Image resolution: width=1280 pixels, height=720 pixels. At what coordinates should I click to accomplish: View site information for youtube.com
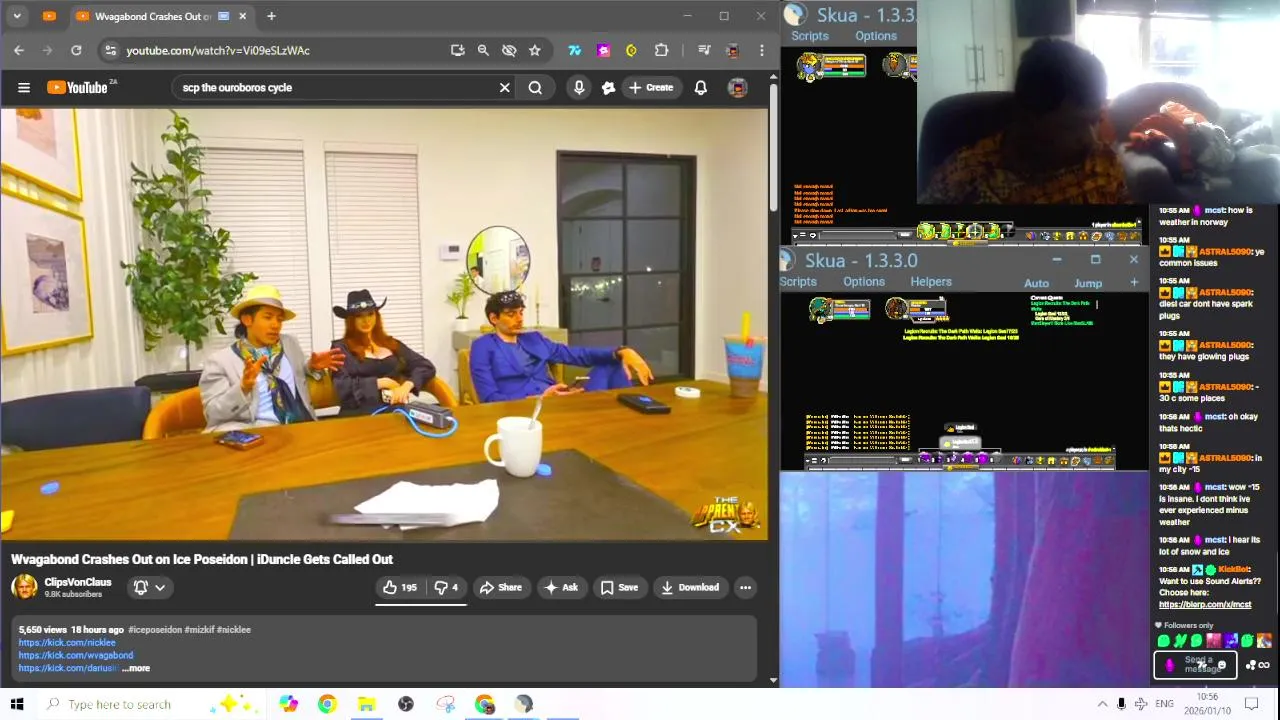pyautogui.click(x=110, y=50)
